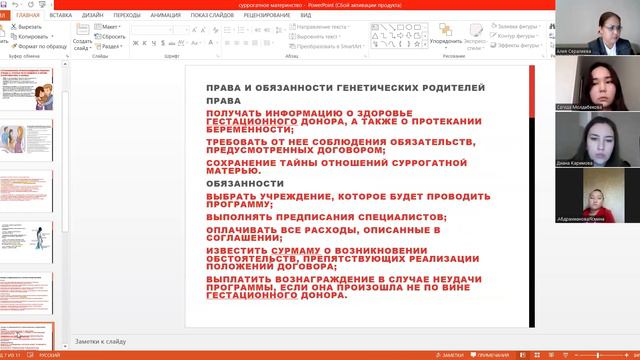
Task: Align text right icon
Action: click(x=245, y=43)
